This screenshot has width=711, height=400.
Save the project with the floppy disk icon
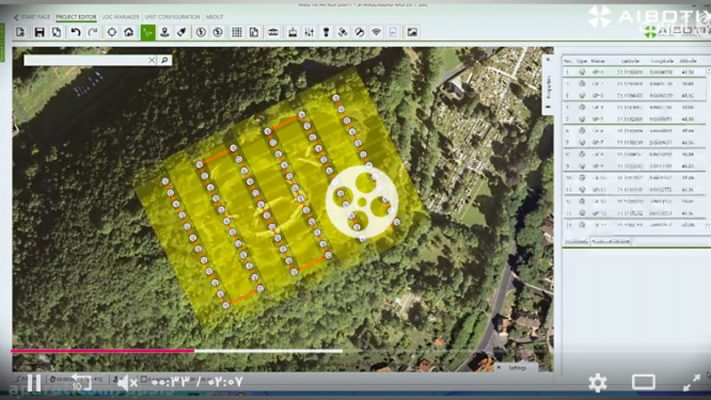coord(39,32)
